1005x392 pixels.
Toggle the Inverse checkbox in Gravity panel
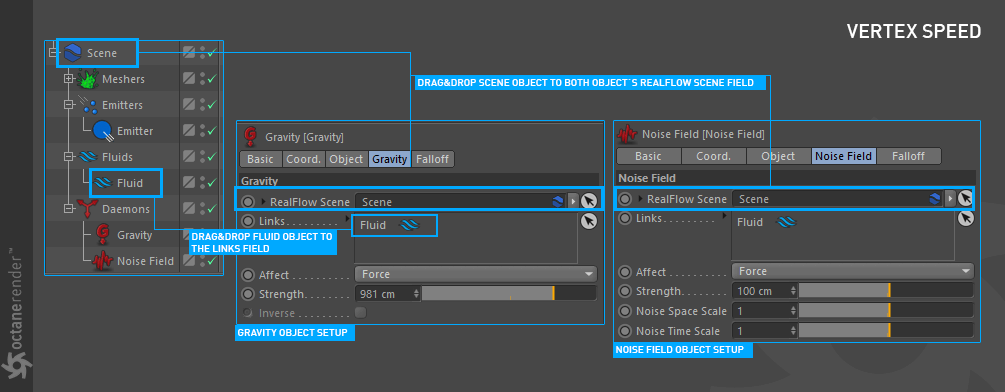[360, 313]
